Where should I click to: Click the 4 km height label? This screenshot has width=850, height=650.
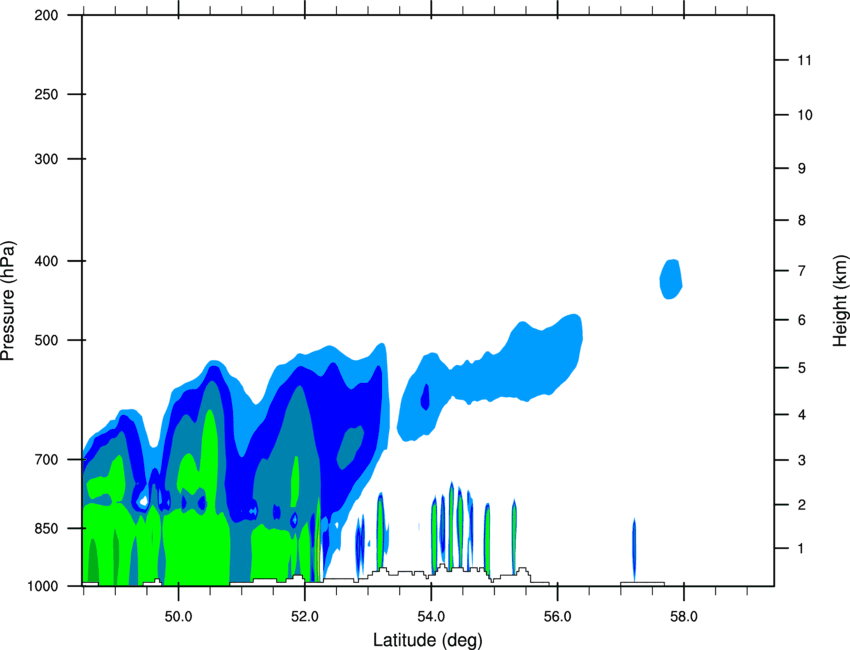pyautogui.click(x=802, y=415)
